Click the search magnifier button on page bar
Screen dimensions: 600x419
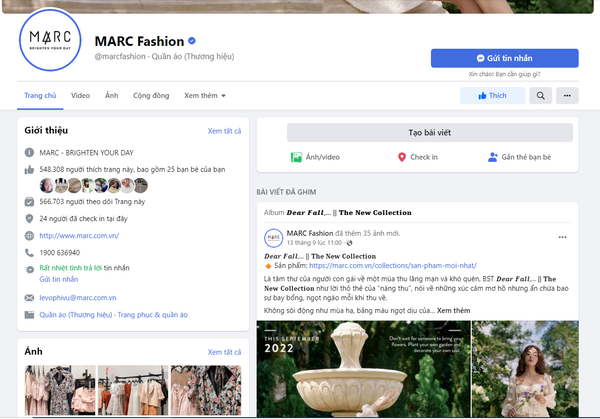click(540, 96)
